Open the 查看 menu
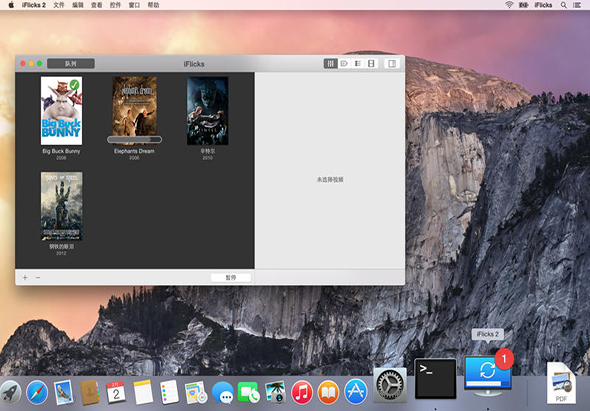Viewport: 590px width, 411px height. click(96, 5)
